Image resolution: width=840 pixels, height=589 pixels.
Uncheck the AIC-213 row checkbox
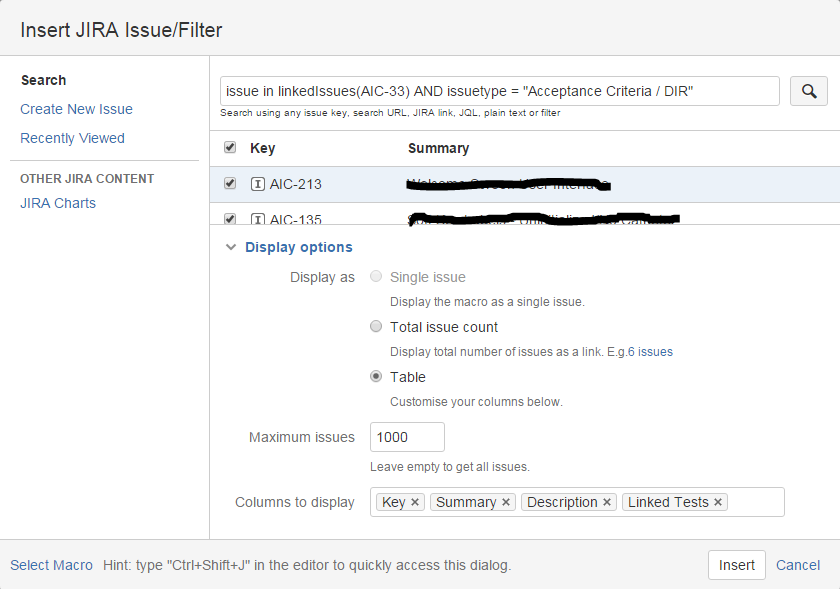[230, 183]
